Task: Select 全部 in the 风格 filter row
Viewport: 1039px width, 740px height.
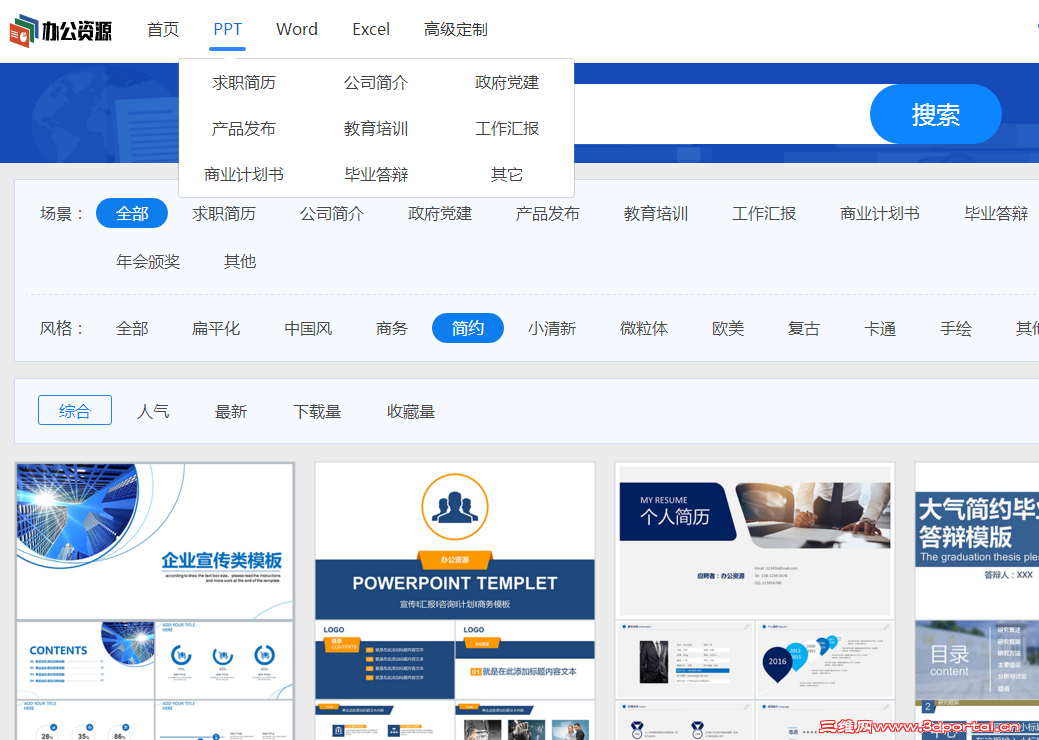Action: [132, 328]
